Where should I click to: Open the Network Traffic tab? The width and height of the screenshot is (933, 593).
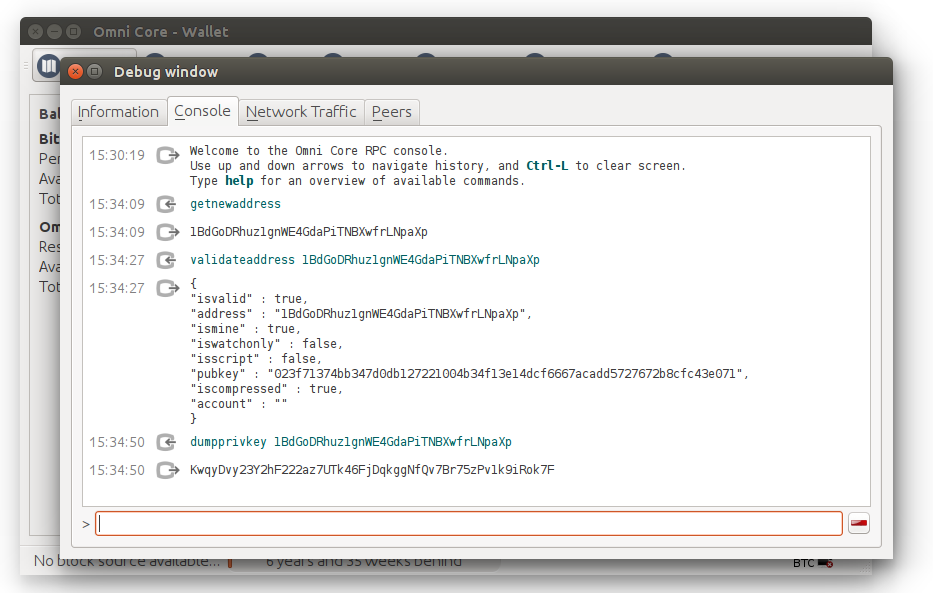point(301,112)
